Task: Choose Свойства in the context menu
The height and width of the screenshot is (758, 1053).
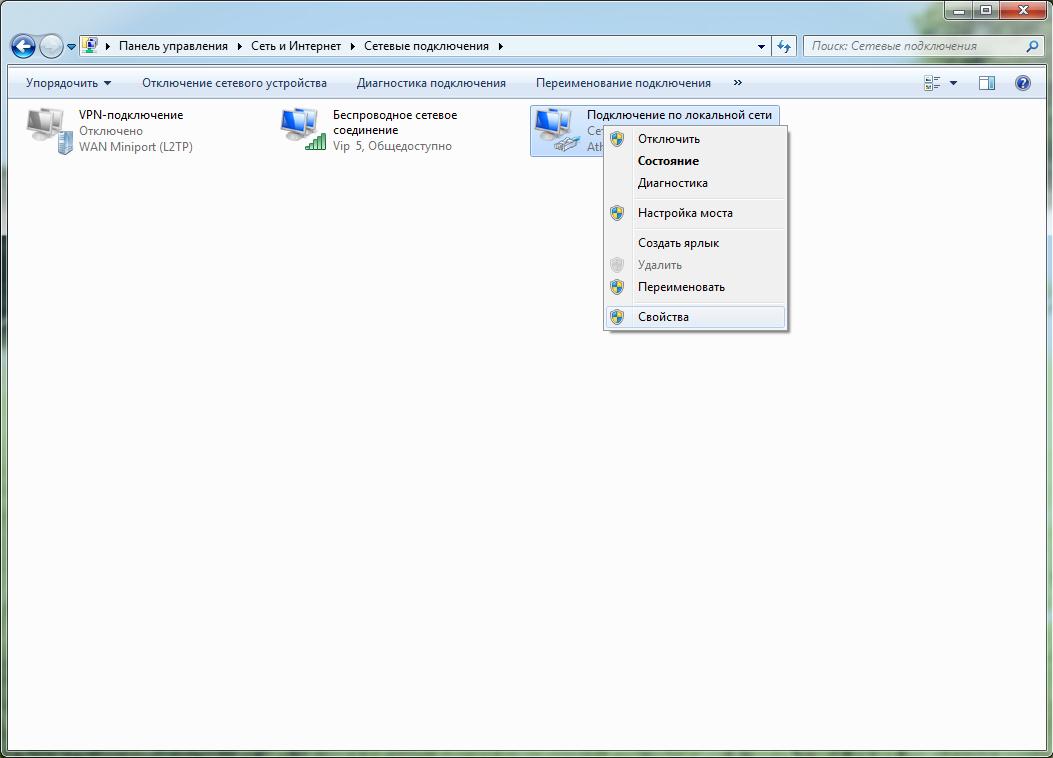Action: [x=663, y=317]
